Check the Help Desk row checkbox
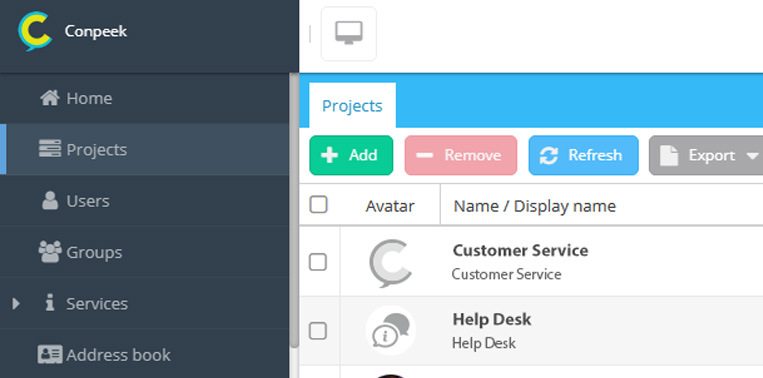763x378 pixels. pyautogui.click(x=318, y=331)
